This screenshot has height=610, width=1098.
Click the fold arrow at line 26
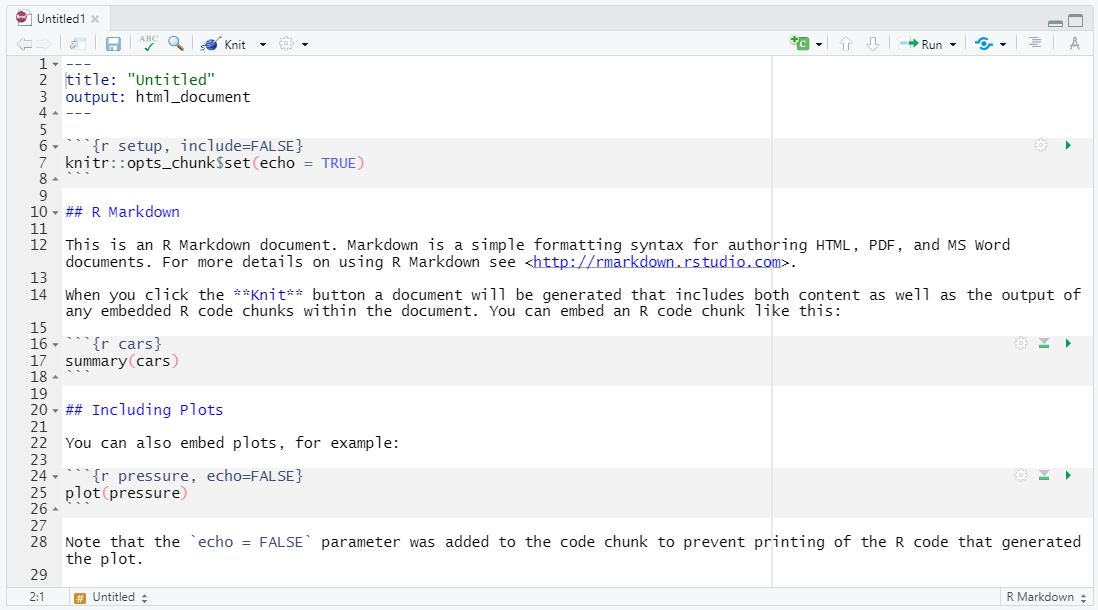click(55, 509)
